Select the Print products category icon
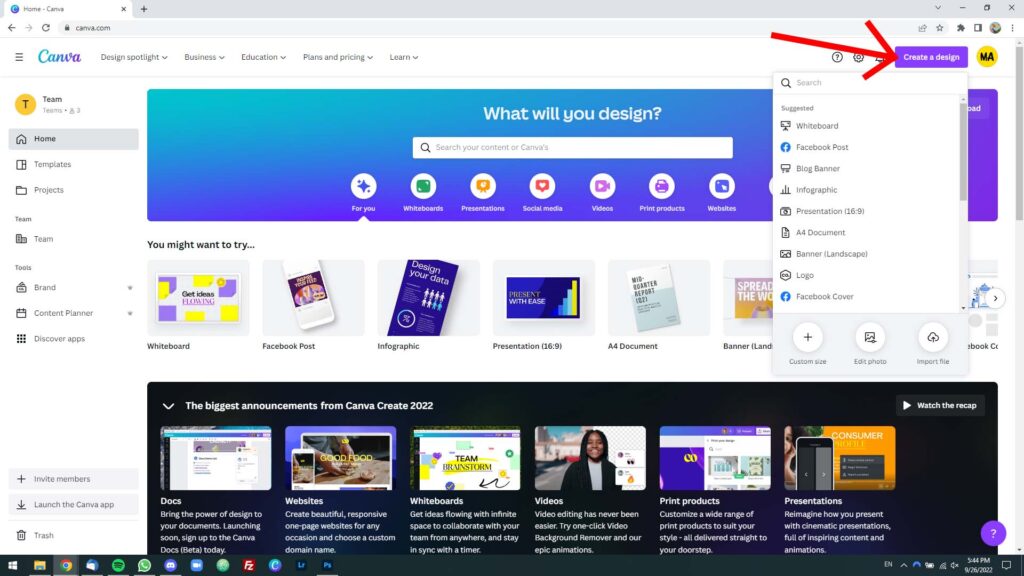 click(x=662, y=186)
